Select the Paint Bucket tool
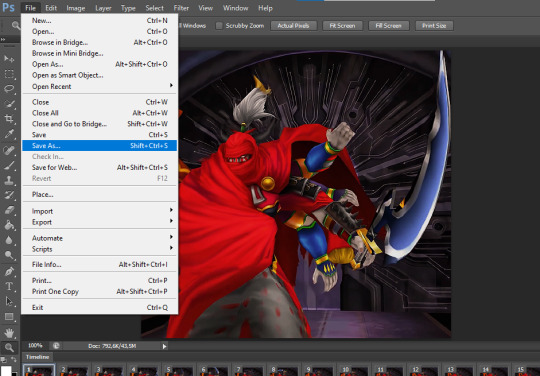 (9, 225)
